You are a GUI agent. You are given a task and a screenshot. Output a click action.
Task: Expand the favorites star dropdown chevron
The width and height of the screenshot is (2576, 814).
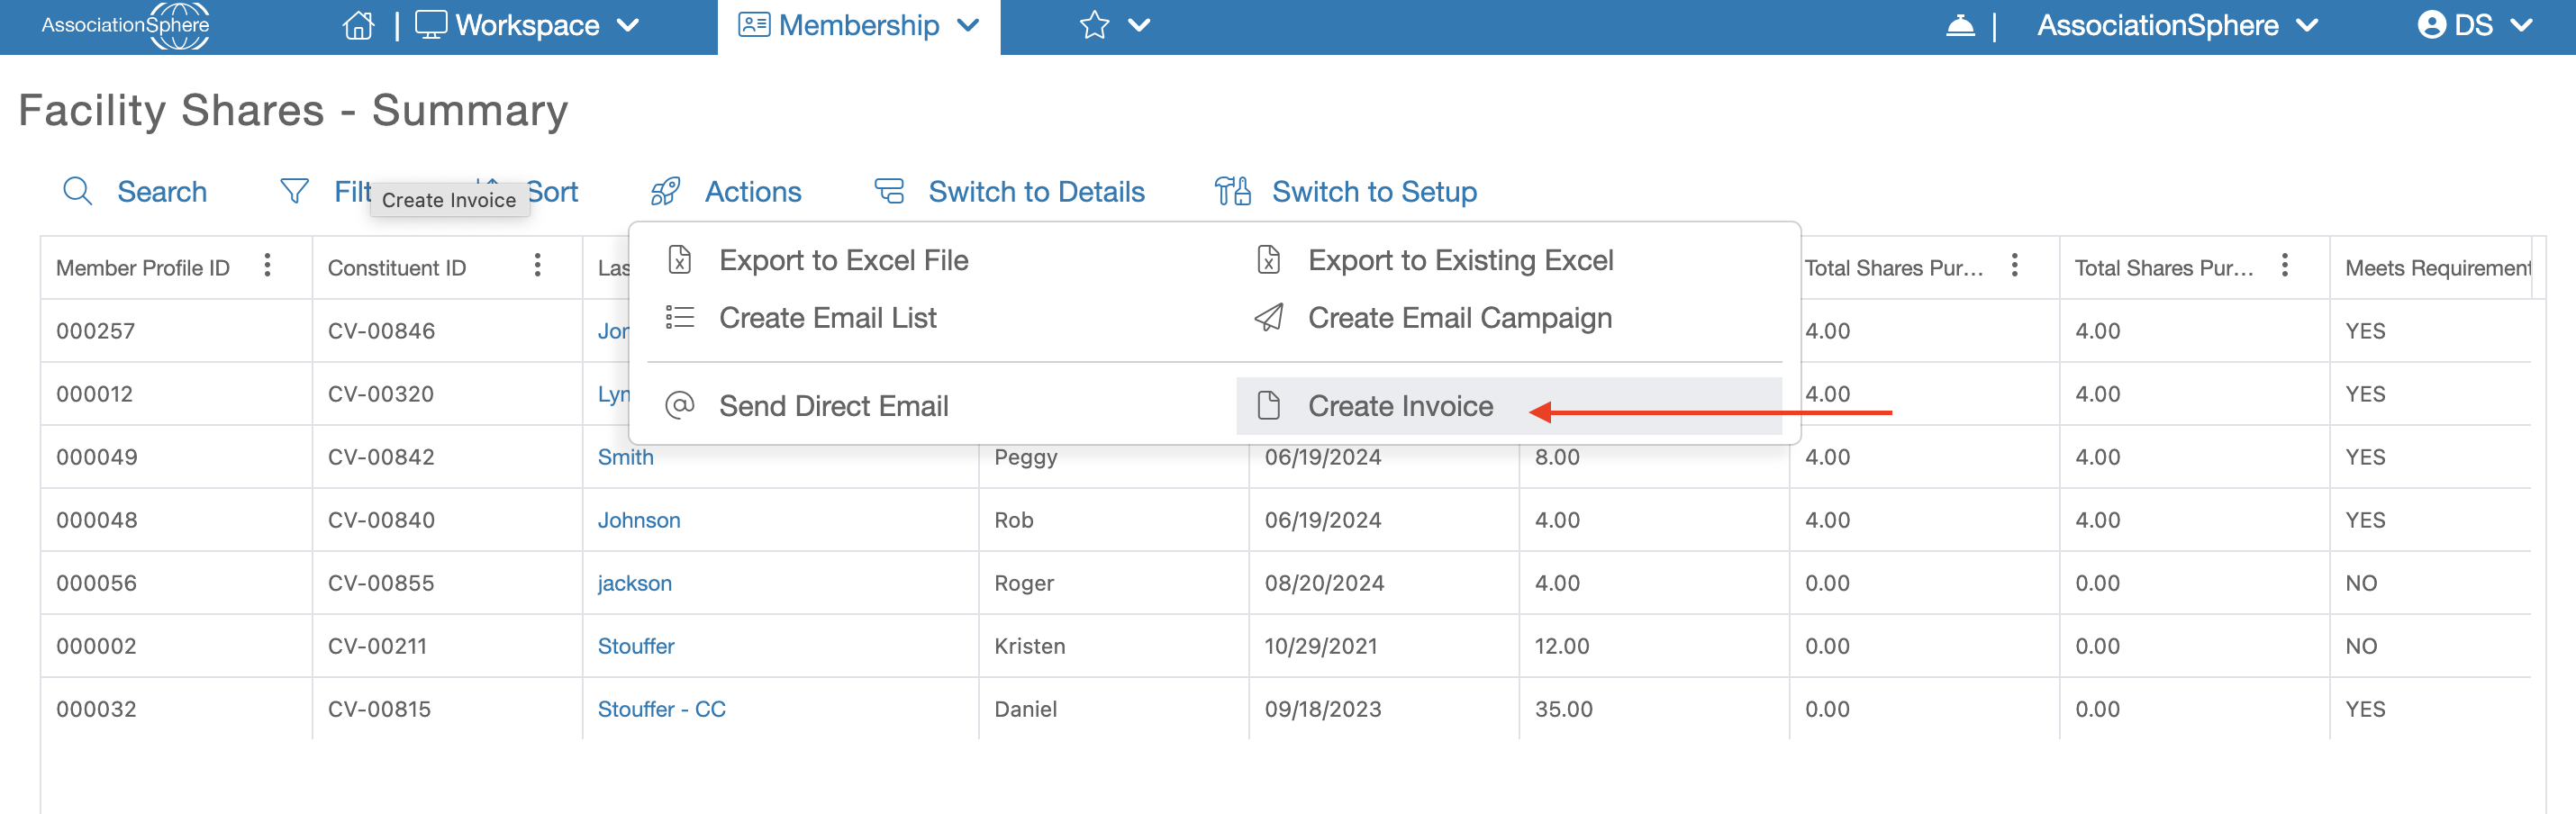click(x=1139, y=26)
